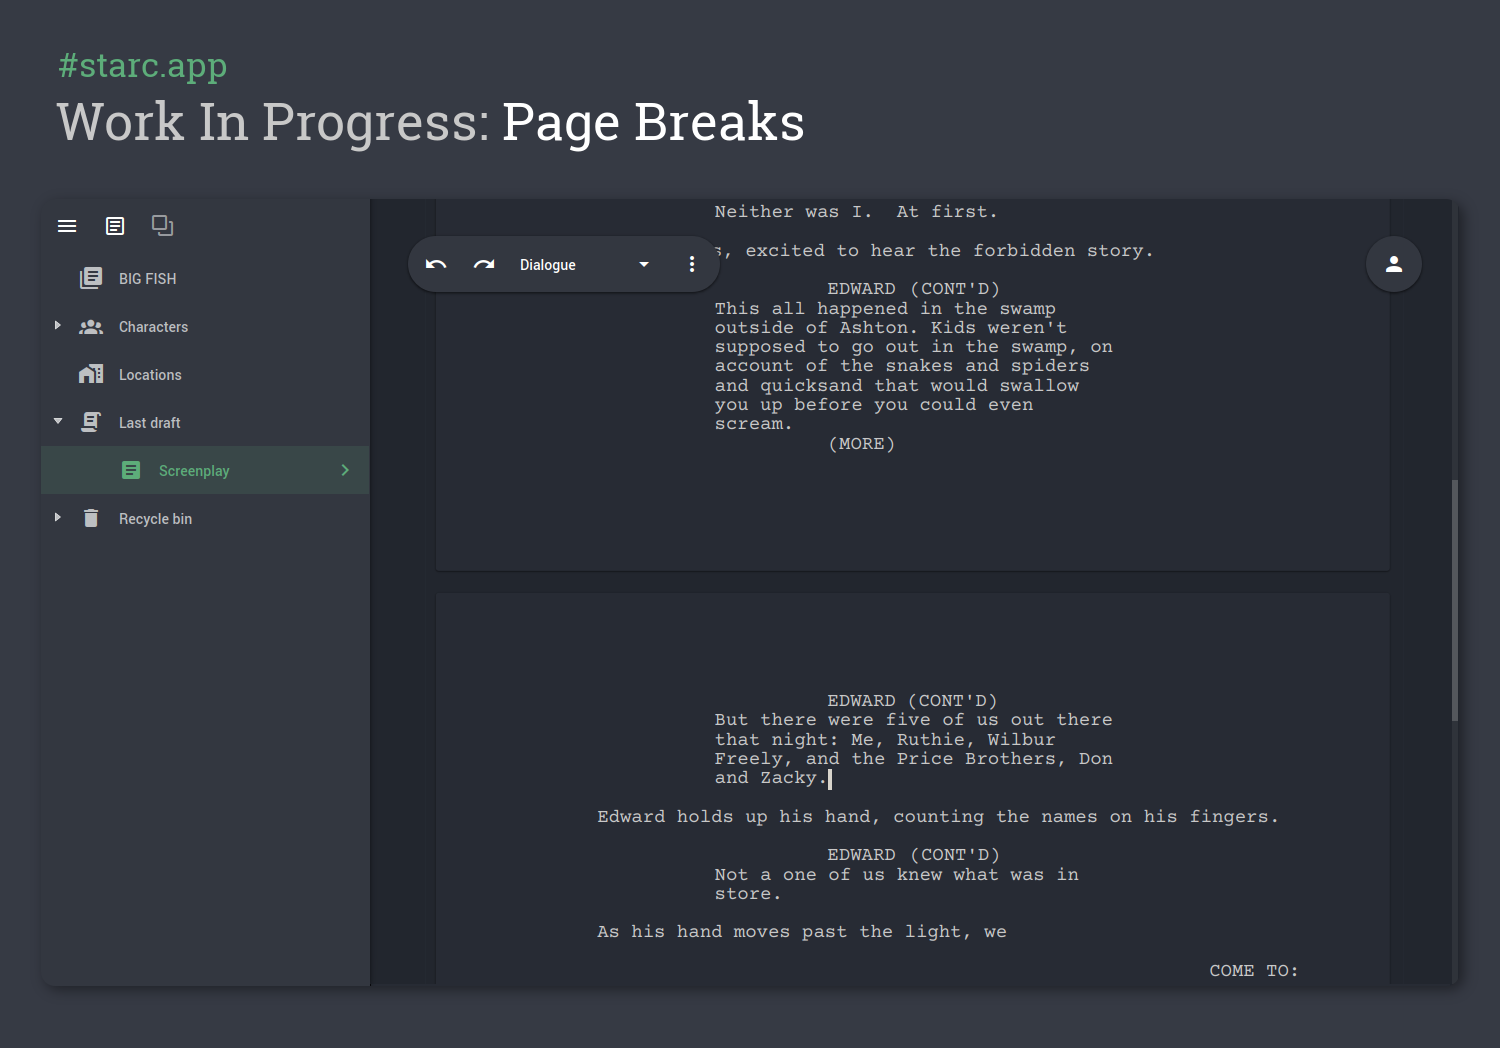Undo the last edit
The height and width of the screenshot is (1048, 1500).
pyautogui.click(x=436, y=264)
